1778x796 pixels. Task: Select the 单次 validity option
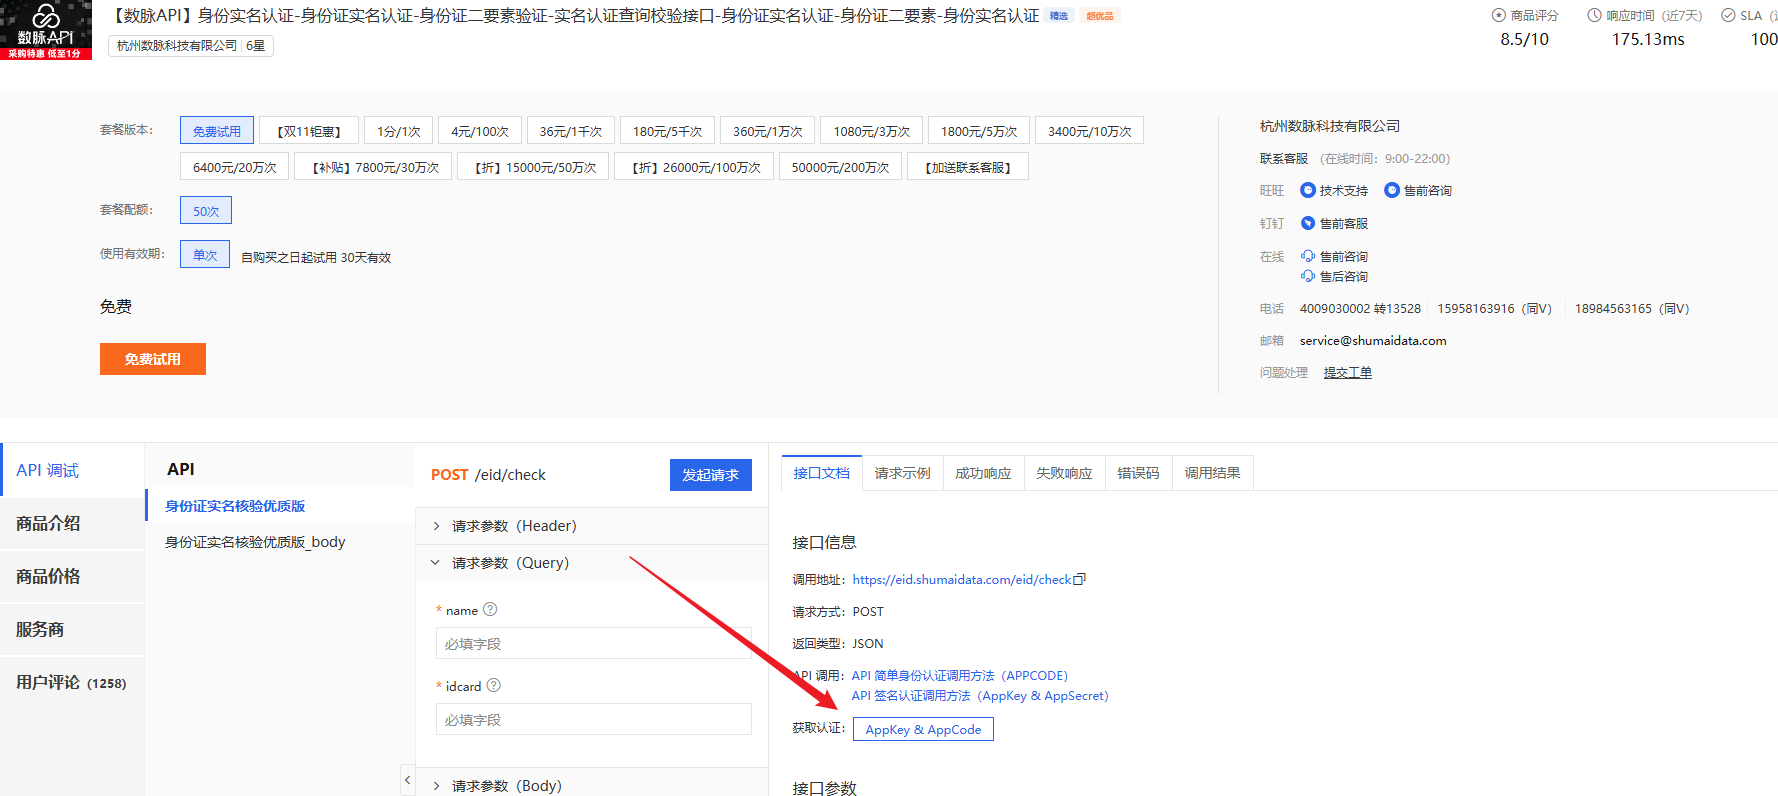205,254
